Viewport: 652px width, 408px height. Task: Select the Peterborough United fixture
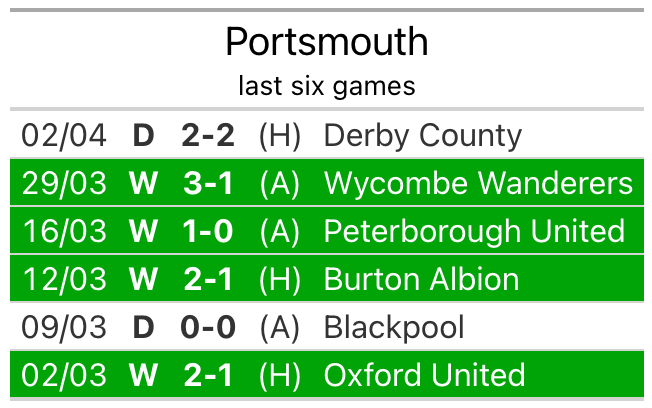tap(327, 230)
